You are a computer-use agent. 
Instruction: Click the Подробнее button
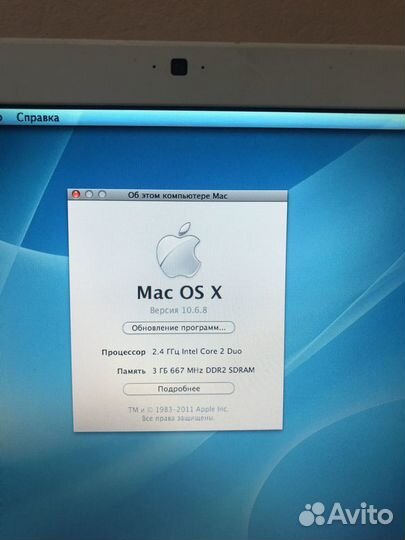tap(179, 389)
